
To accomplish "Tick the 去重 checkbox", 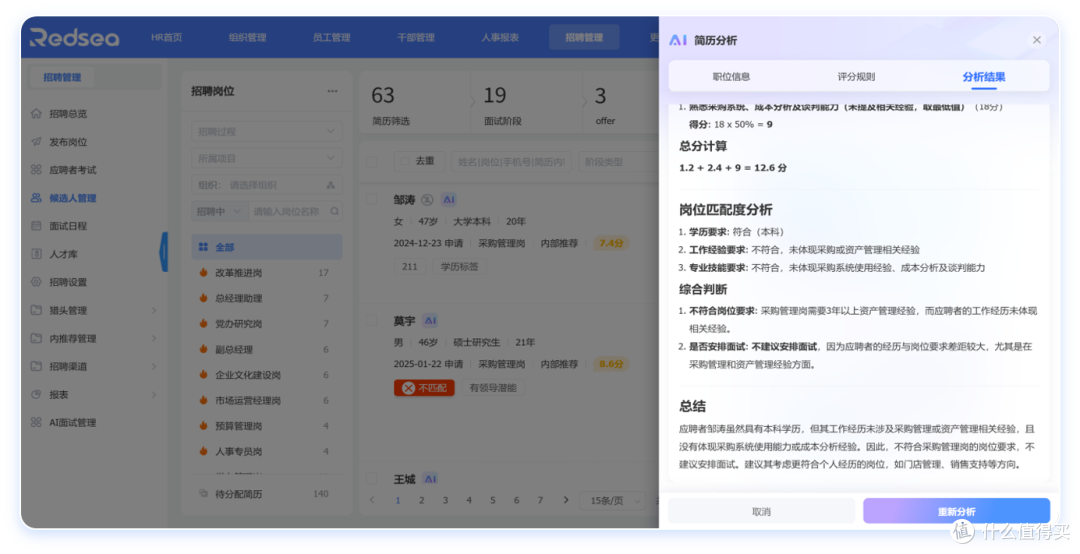I will (x=405, y=161).
